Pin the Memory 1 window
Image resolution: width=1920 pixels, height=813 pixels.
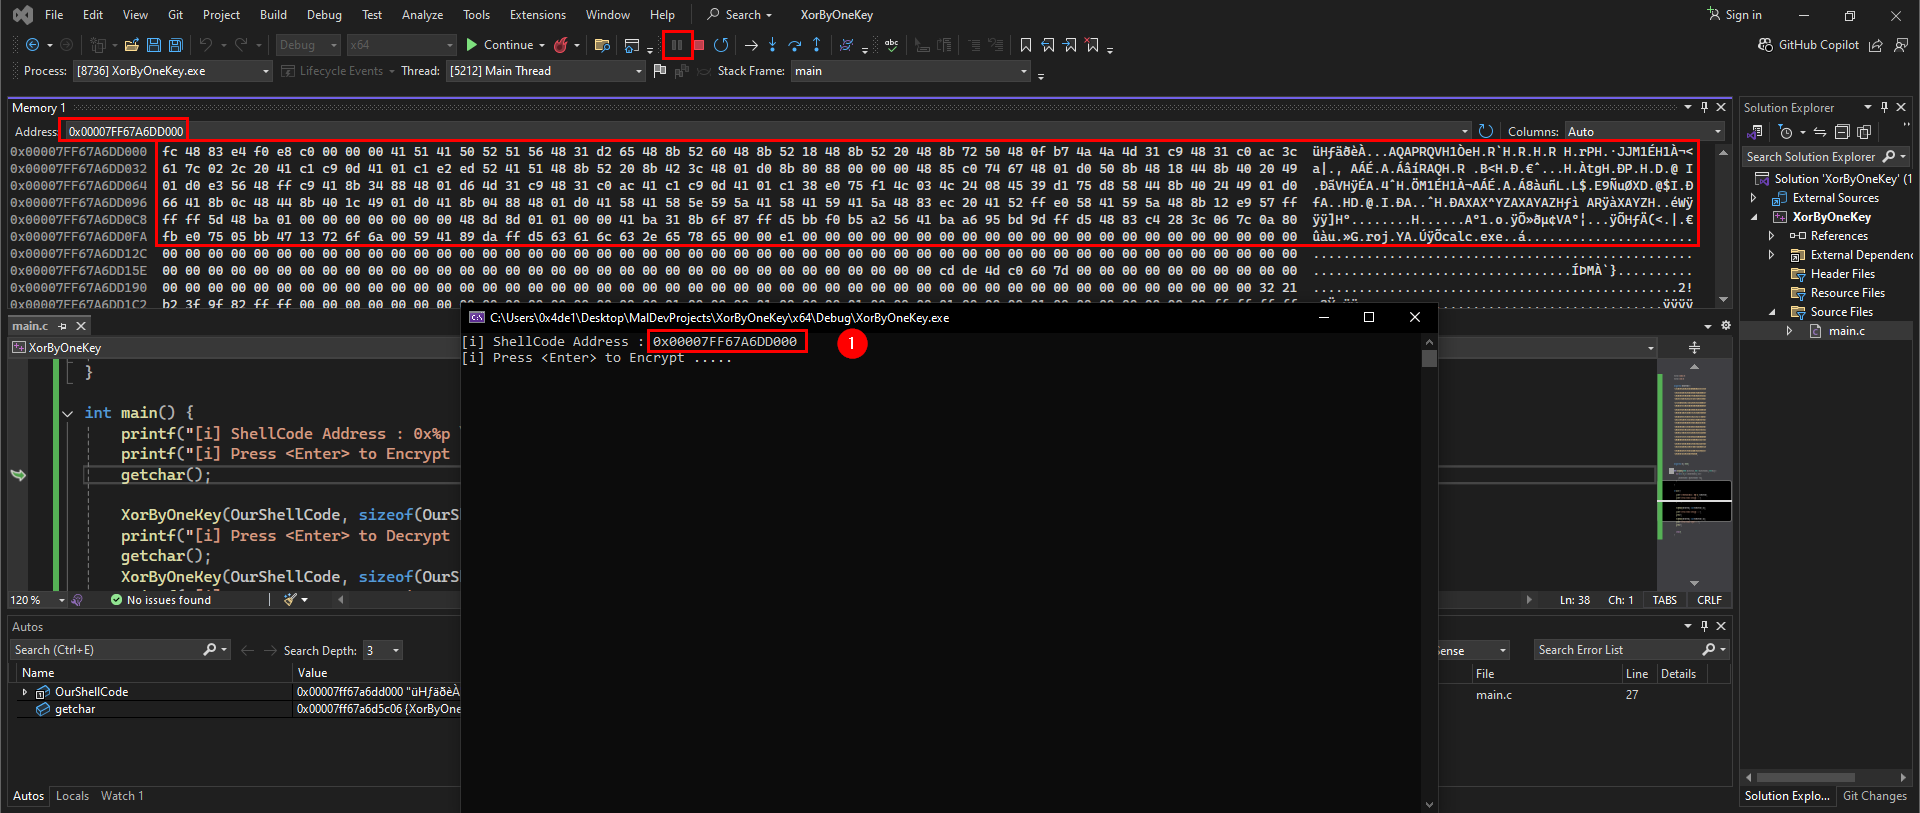click(x=1704, y=107)
